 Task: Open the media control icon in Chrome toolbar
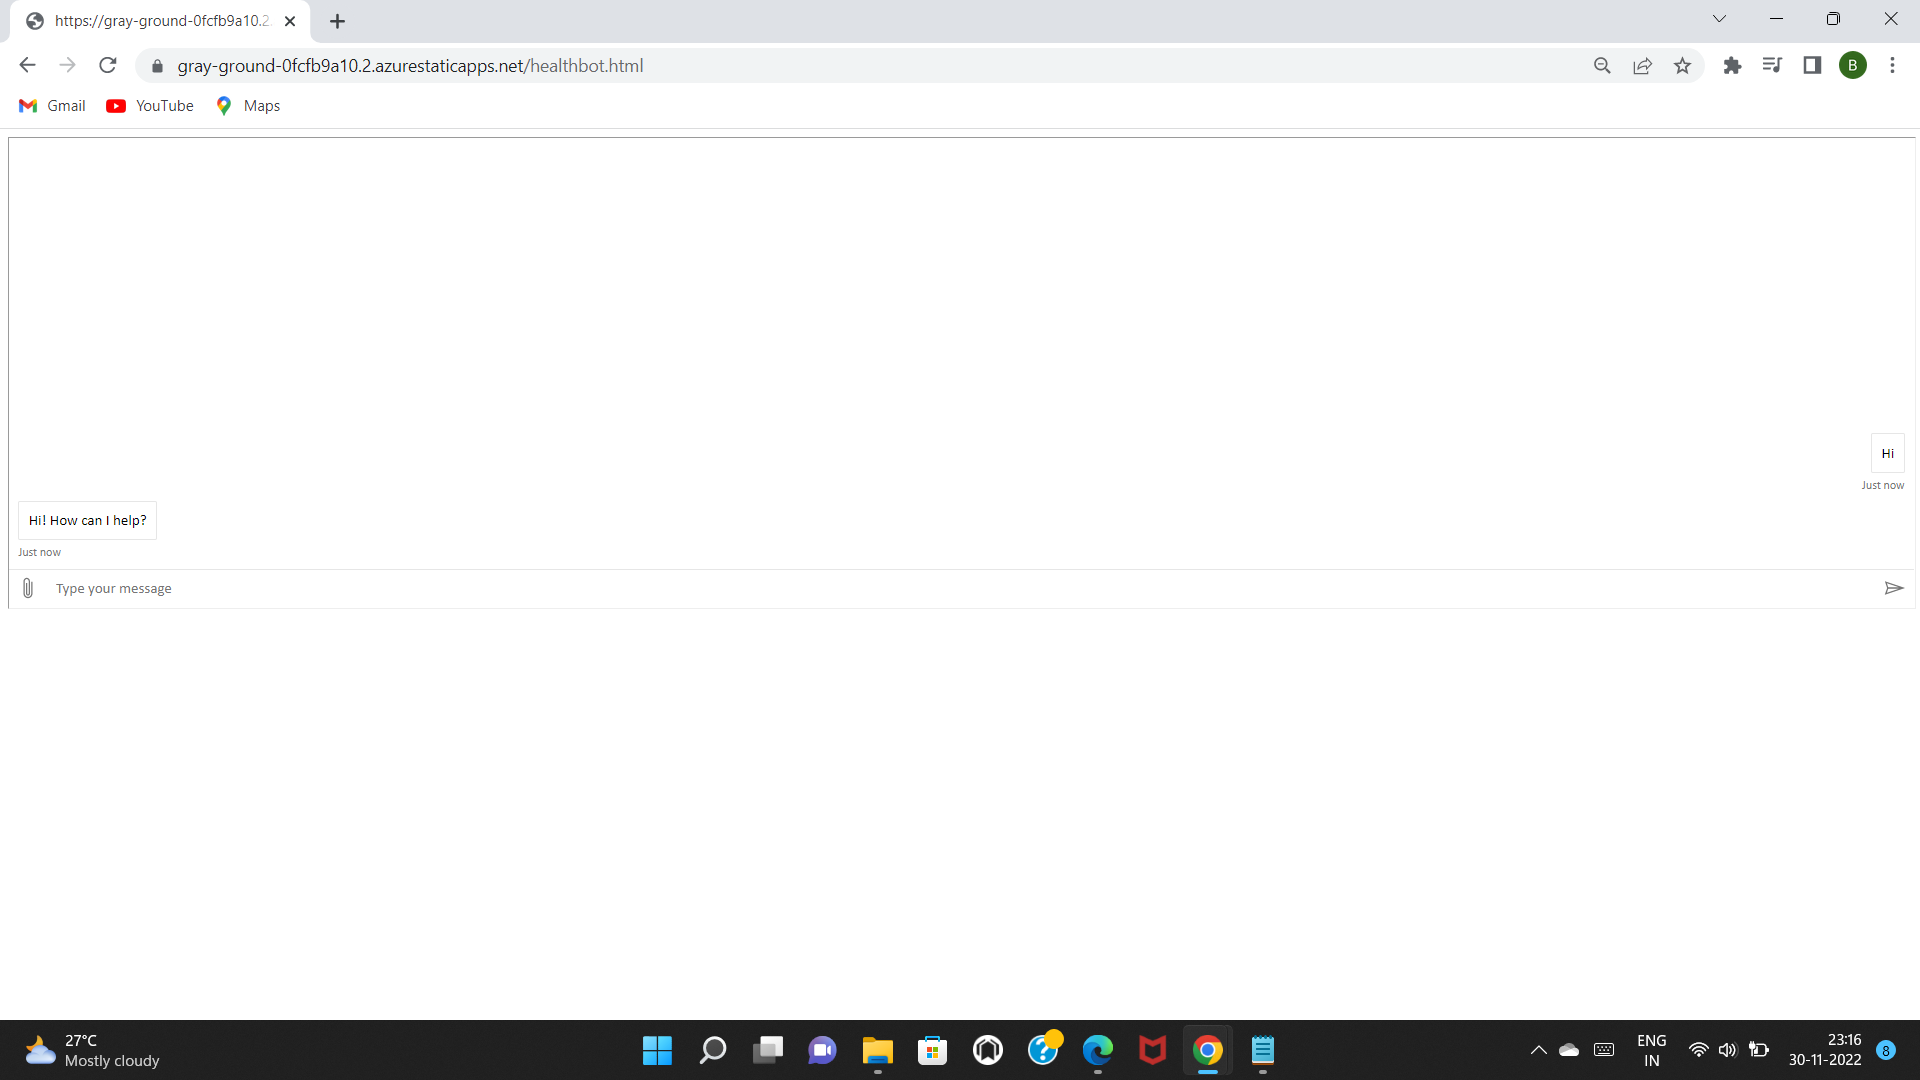click(1772, 65)
